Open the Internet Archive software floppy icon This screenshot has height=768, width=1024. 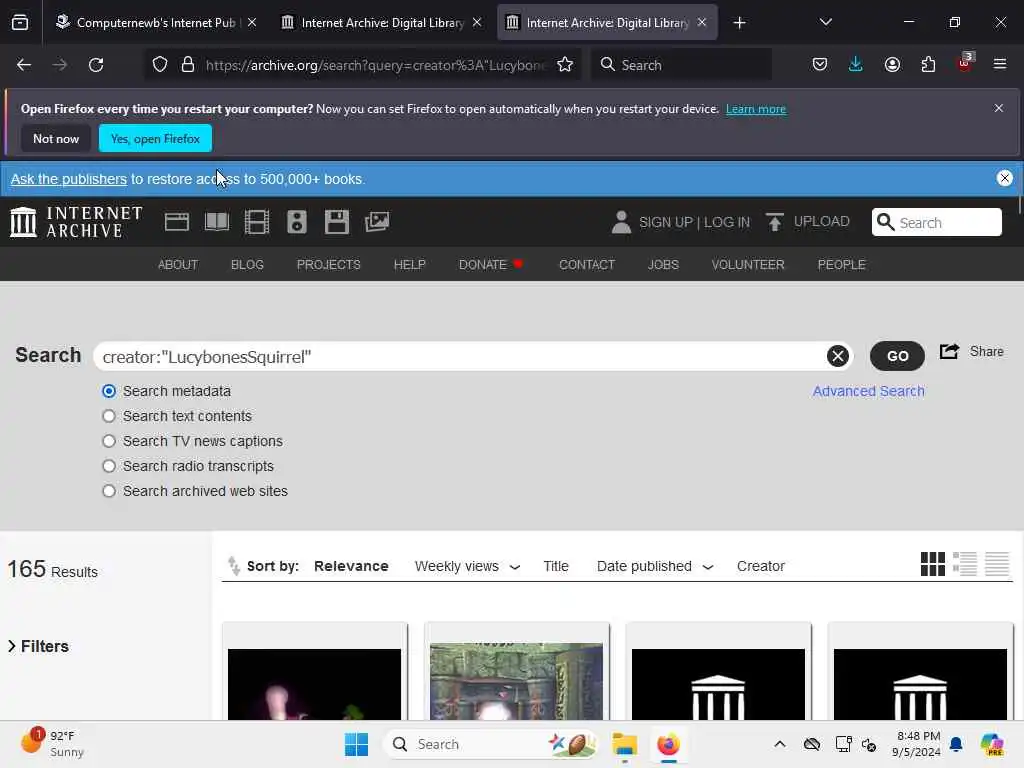point(337,222)
